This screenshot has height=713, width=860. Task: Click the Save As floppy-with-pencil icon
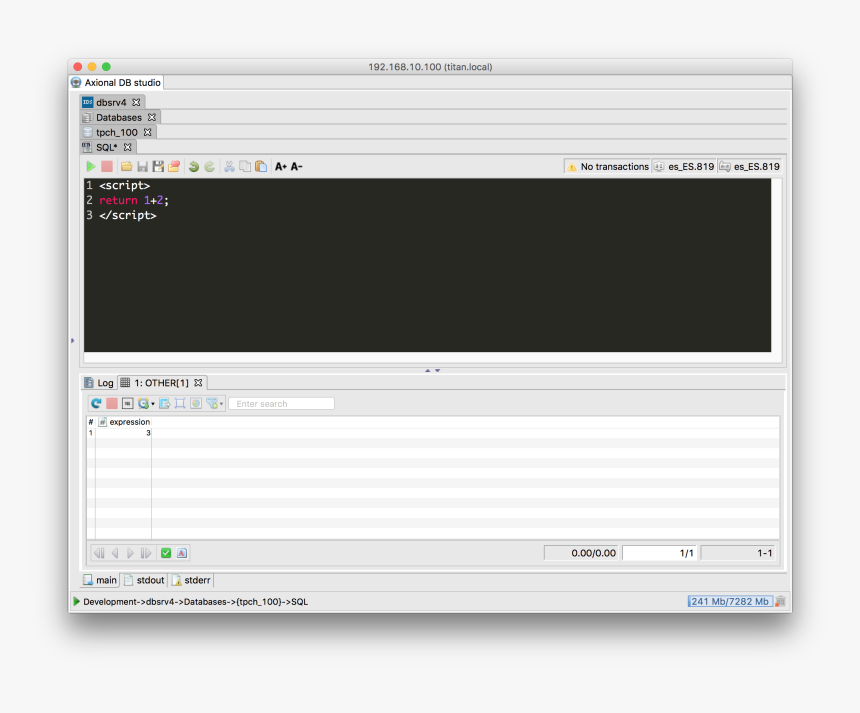point(159,167)
